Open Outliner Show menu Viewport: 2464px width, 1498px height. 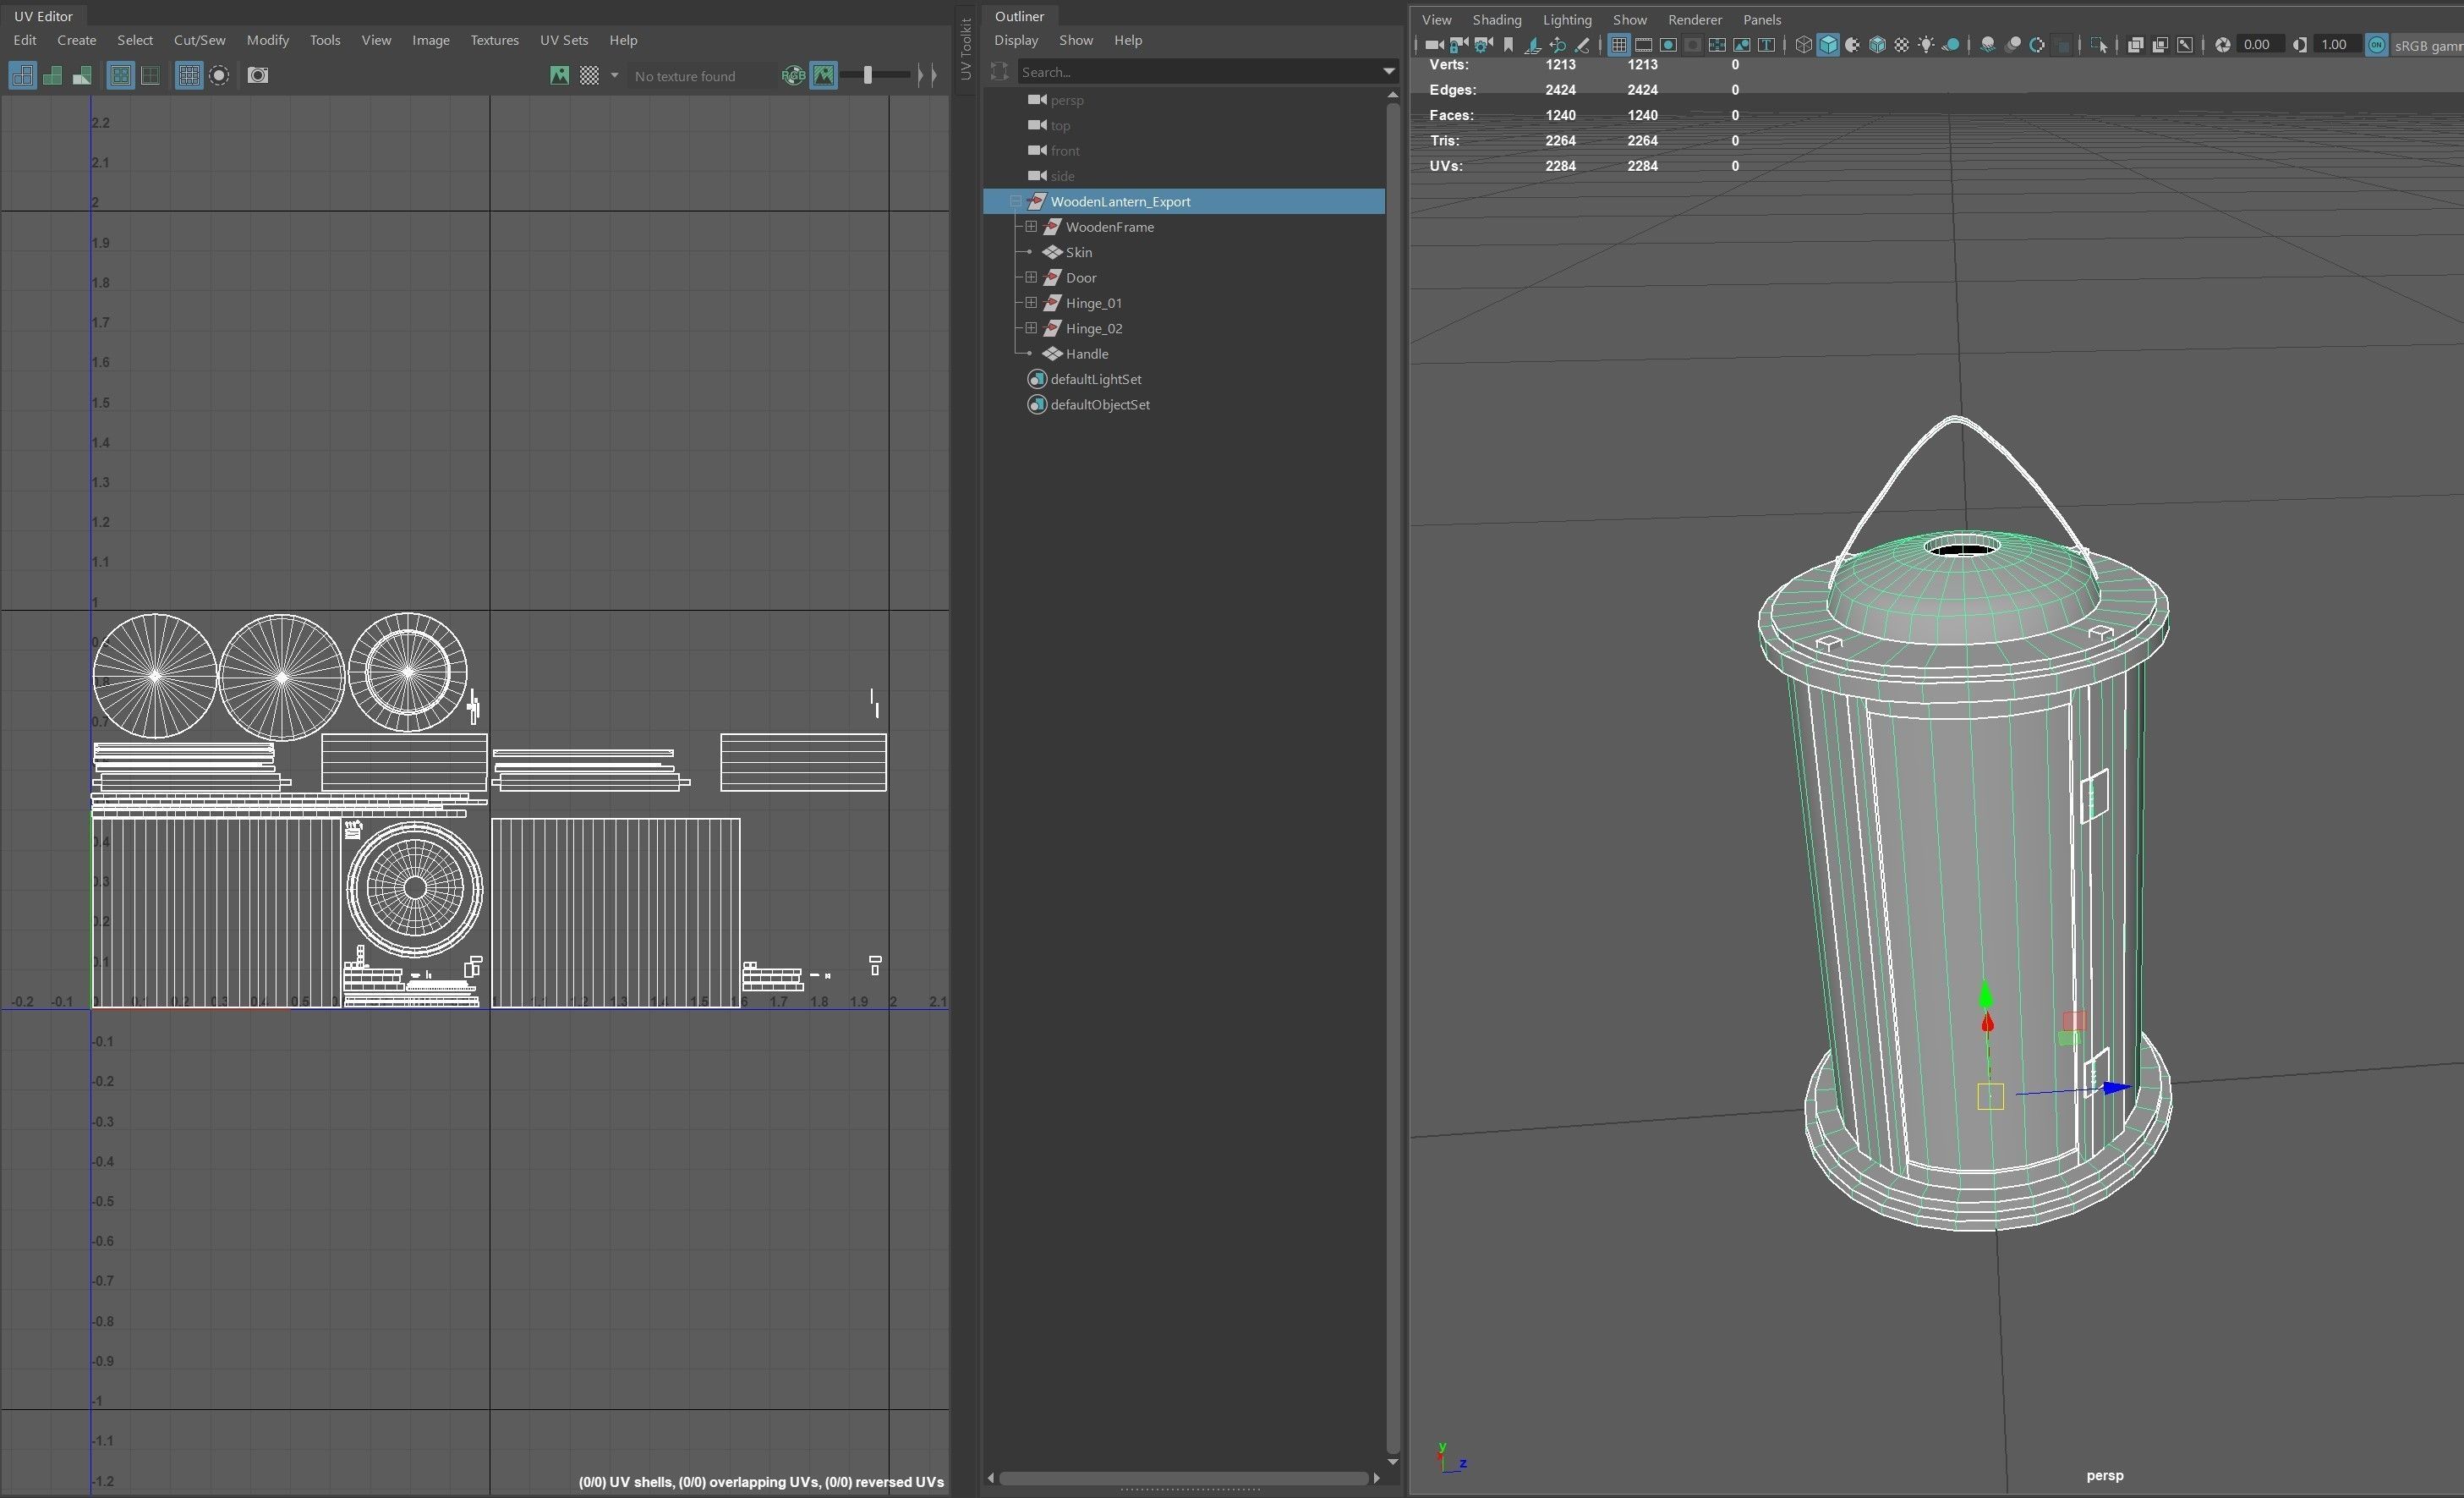point(1075,40)
